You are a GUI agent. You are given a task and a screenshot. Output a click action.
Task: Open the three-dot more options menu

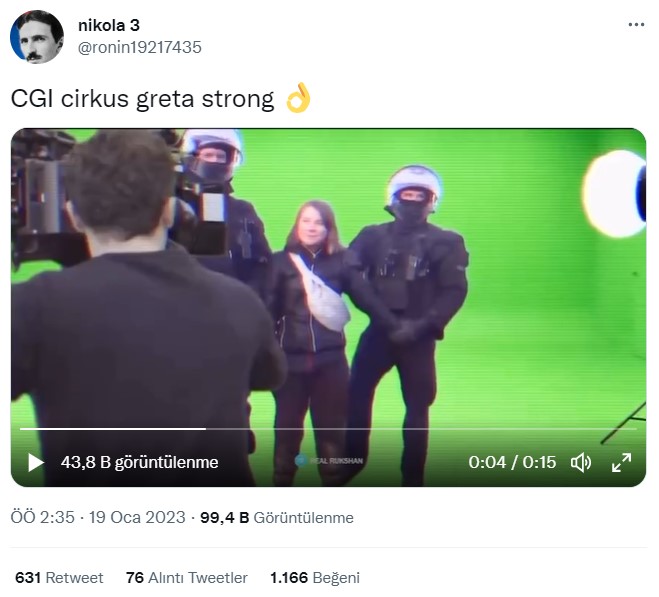pyautogui.click(x=636, y=25)
